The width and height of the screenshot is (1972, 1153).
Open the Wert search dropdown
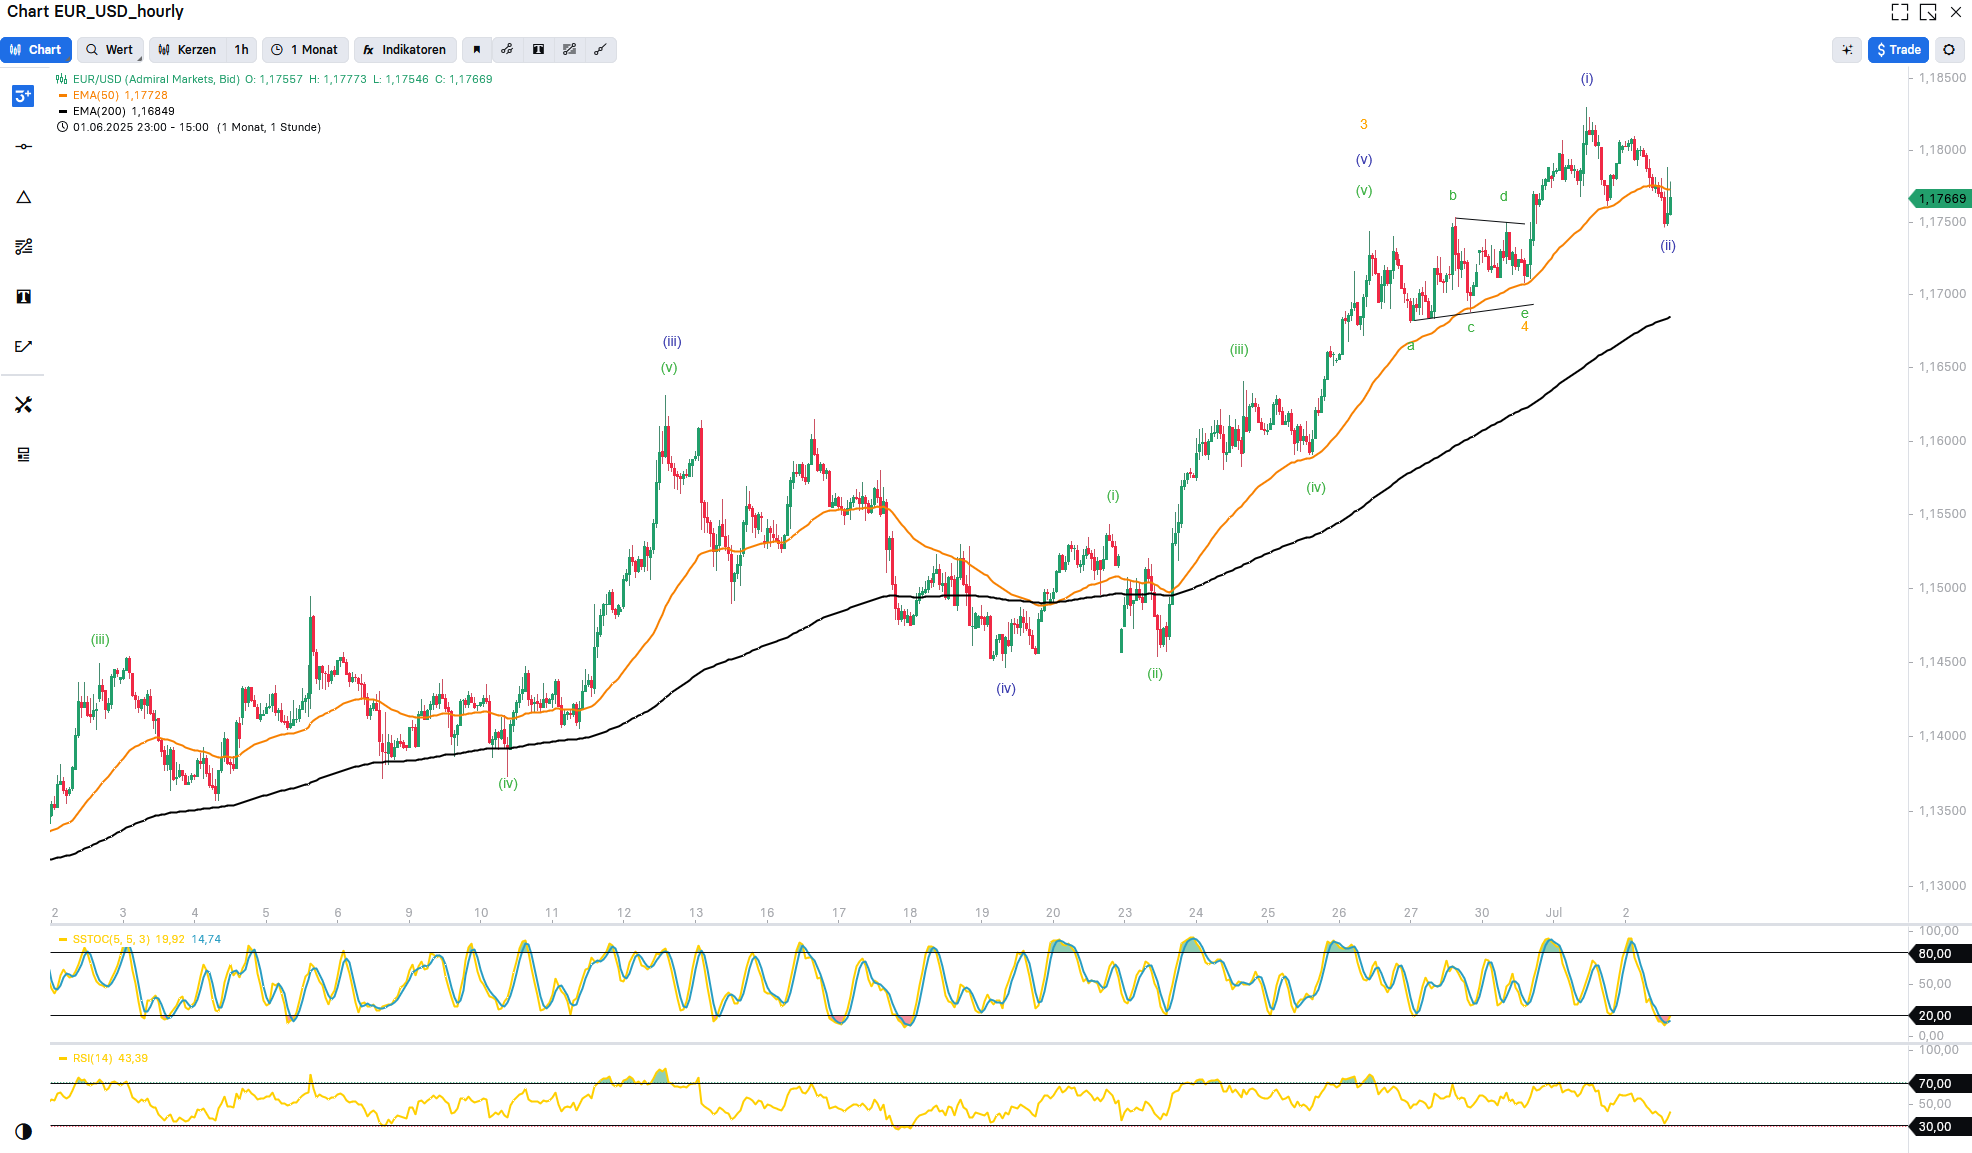click(x=110, y=50)
